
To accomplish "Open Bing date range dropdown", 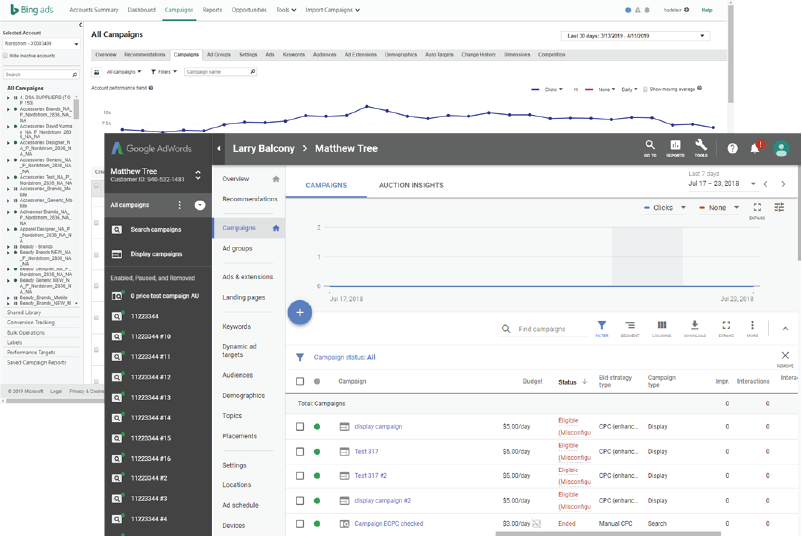I will (x=635, y=36).
